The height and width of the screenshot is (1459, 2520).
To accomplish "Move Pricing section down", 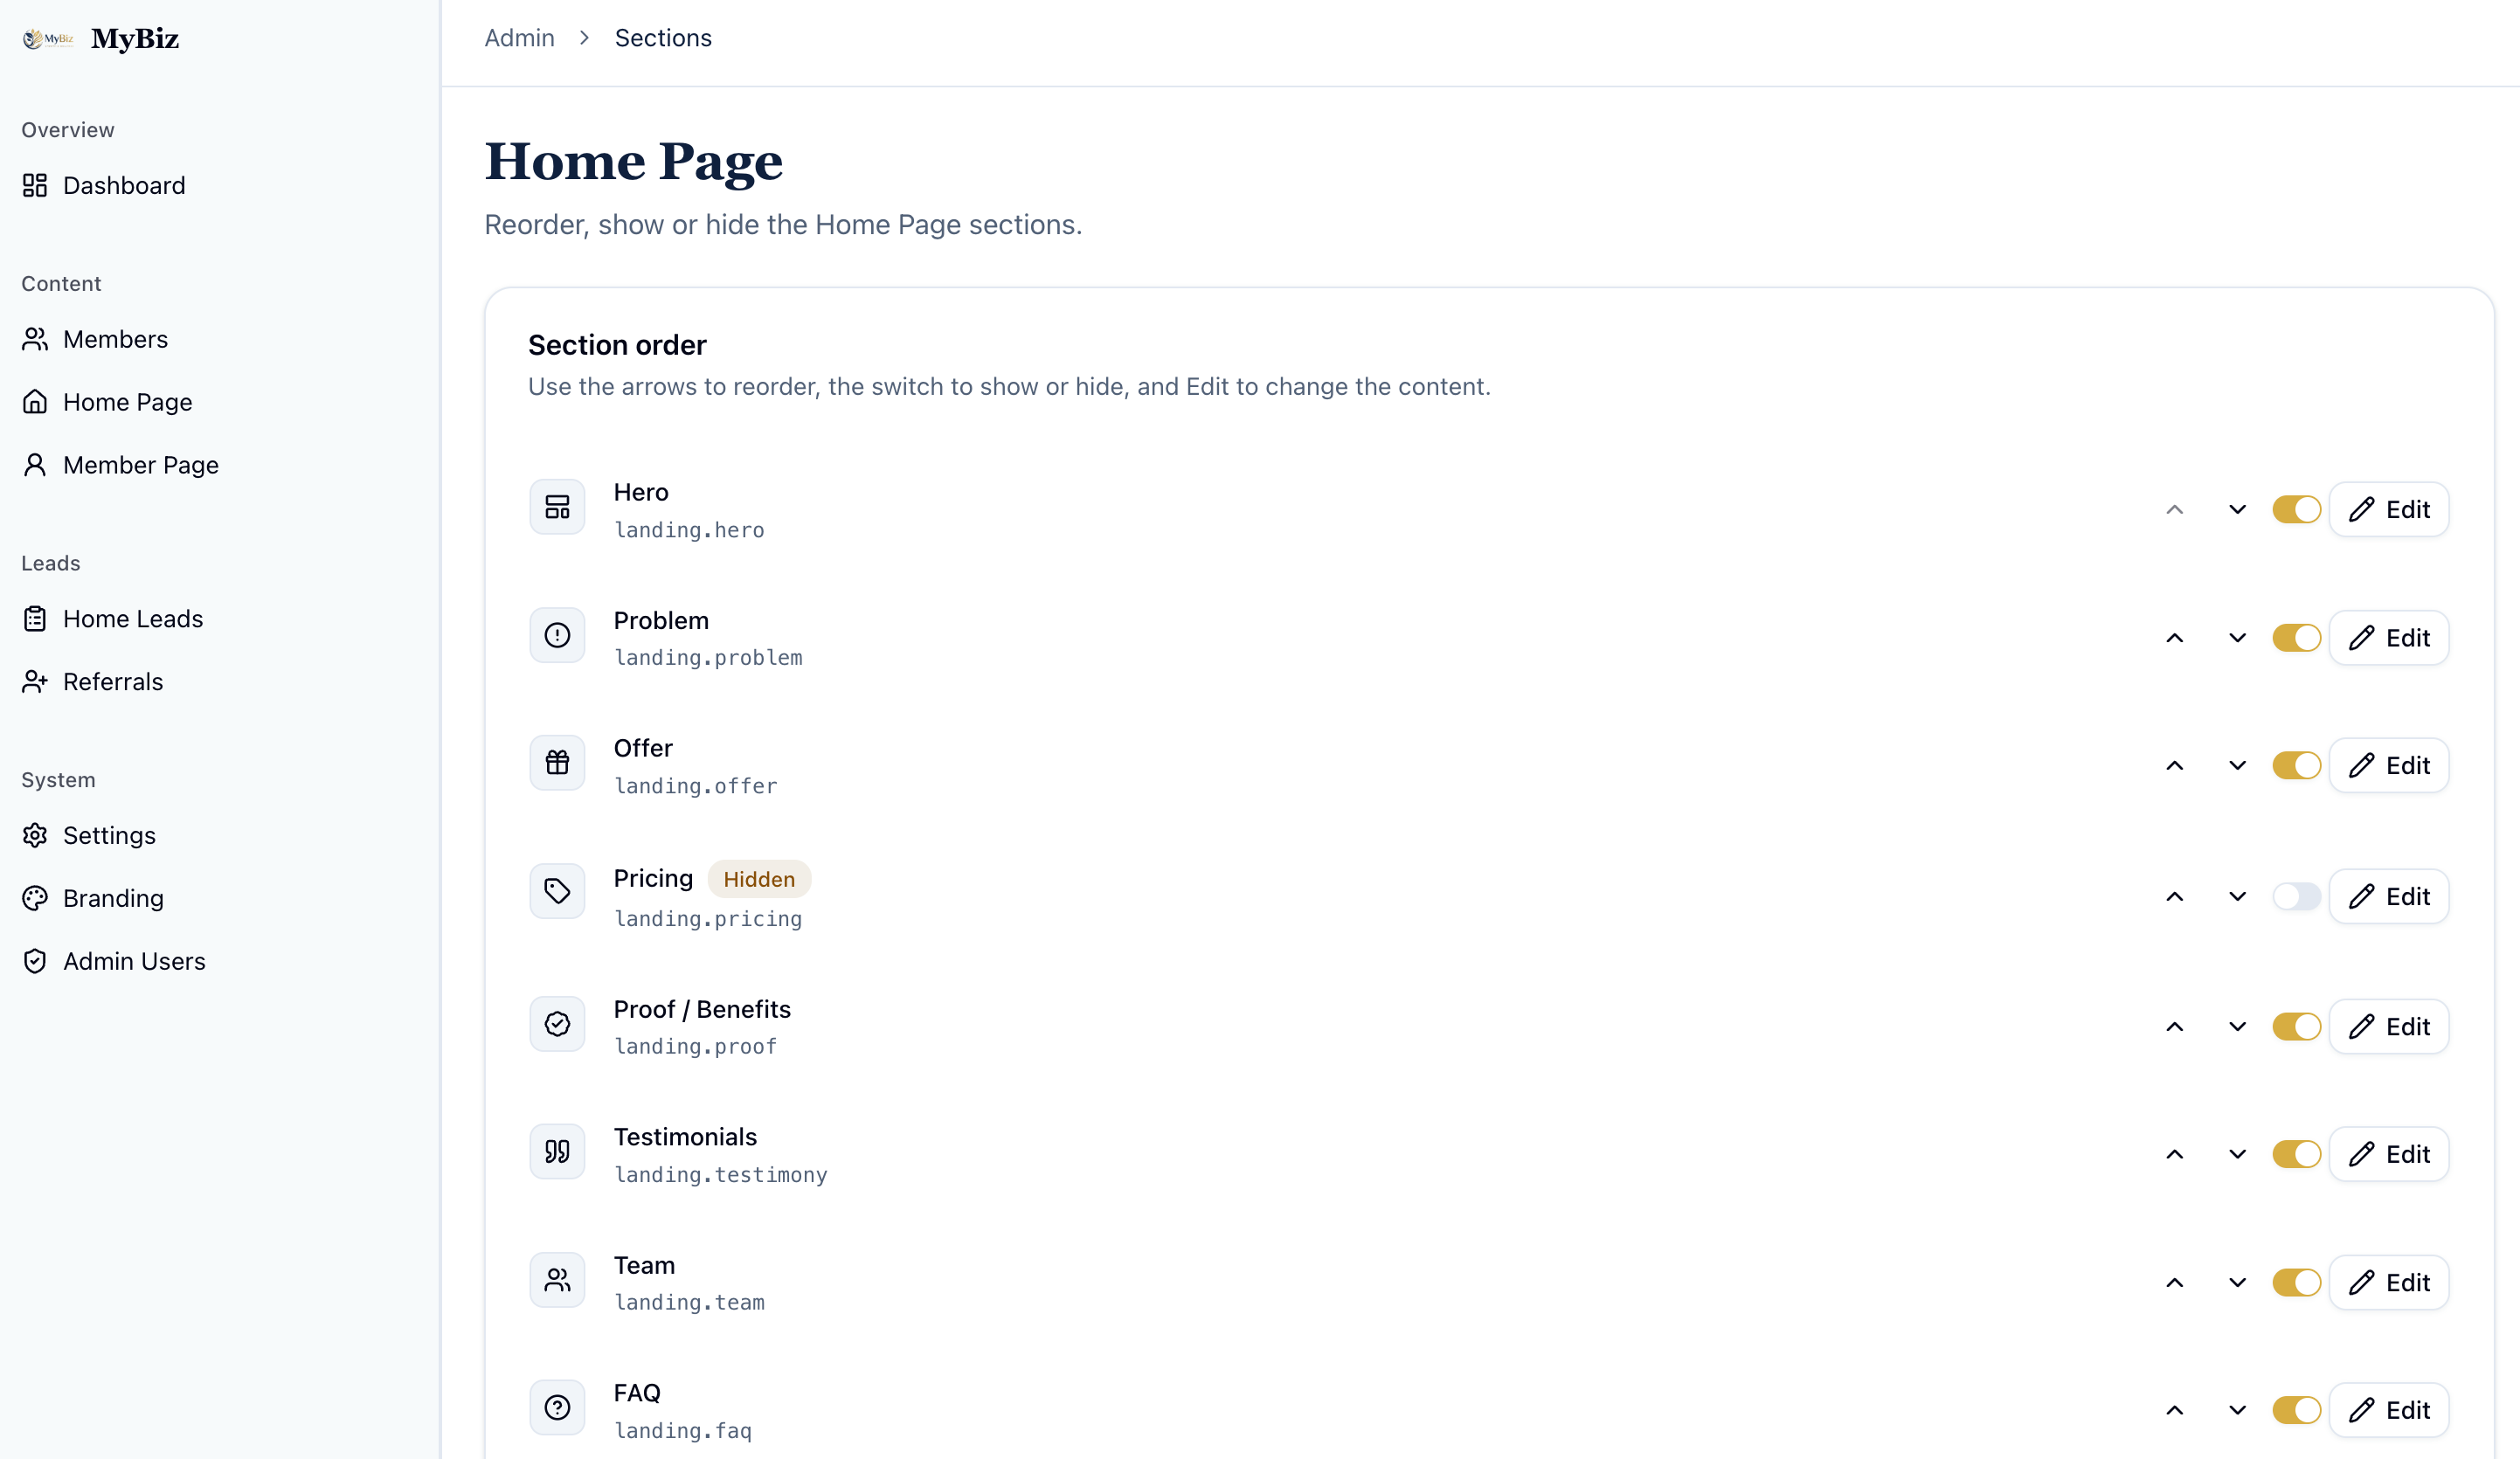I will pyautogui.click(x=2238, y=897).
